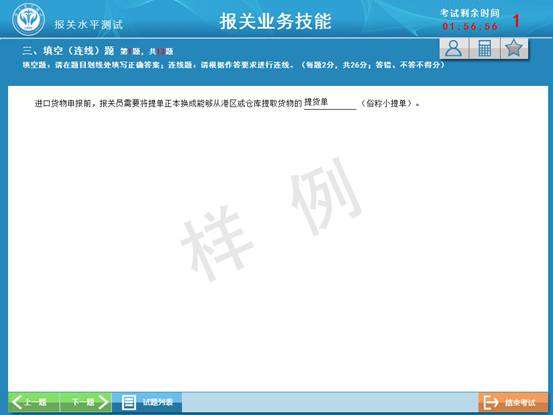Click the 报关业务技能 header title
This screenshot has height=415, width=553.
[275, 21]
